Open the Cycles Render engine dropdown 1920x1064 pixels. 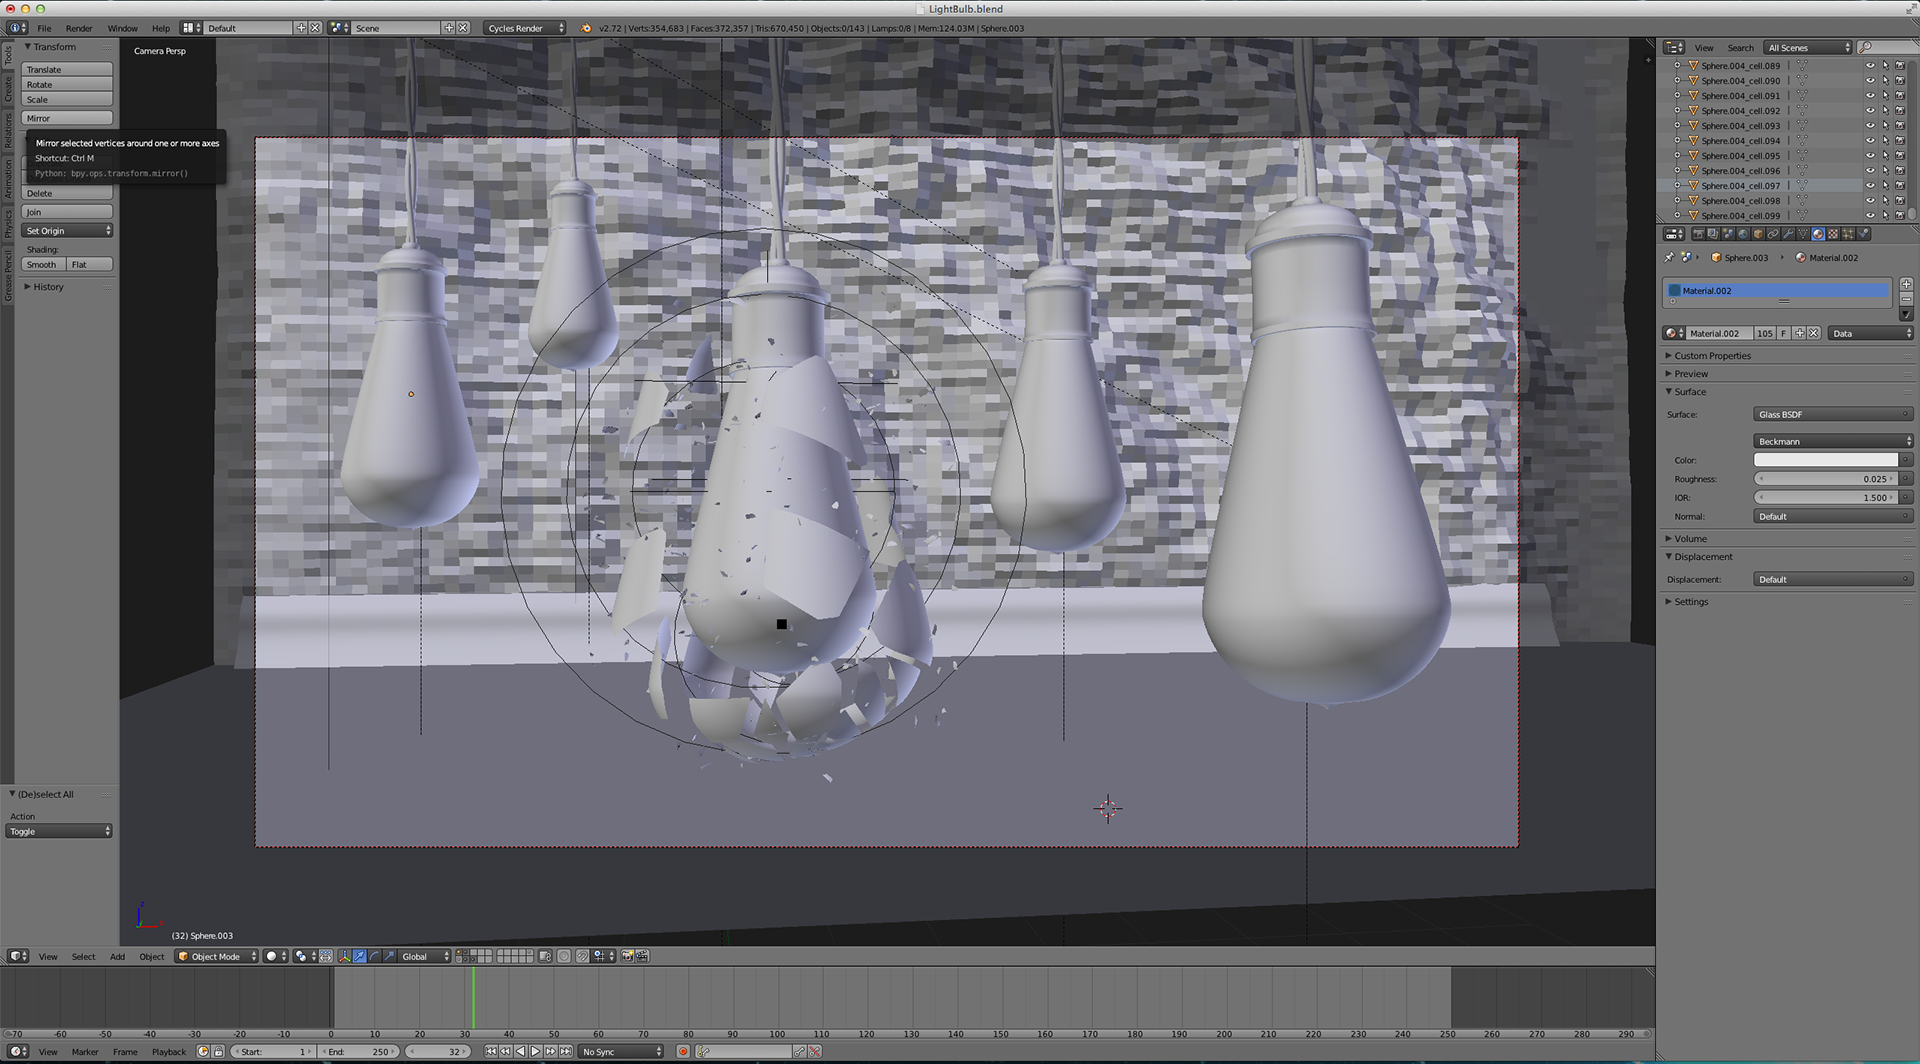525,28
